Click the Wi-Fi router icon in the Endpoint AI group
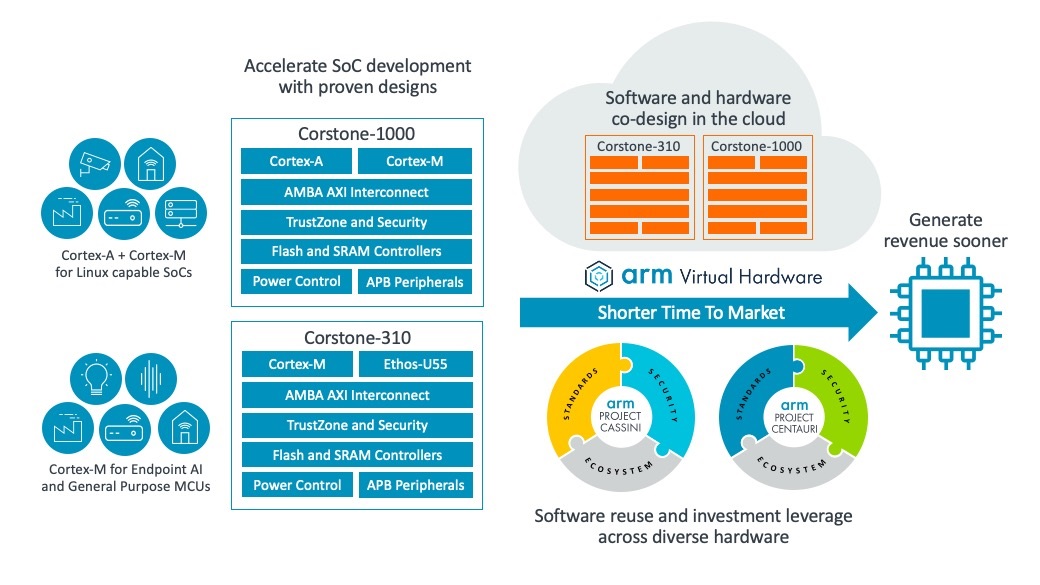This screenshot has width=1040, height=585. tap(125, 428)
